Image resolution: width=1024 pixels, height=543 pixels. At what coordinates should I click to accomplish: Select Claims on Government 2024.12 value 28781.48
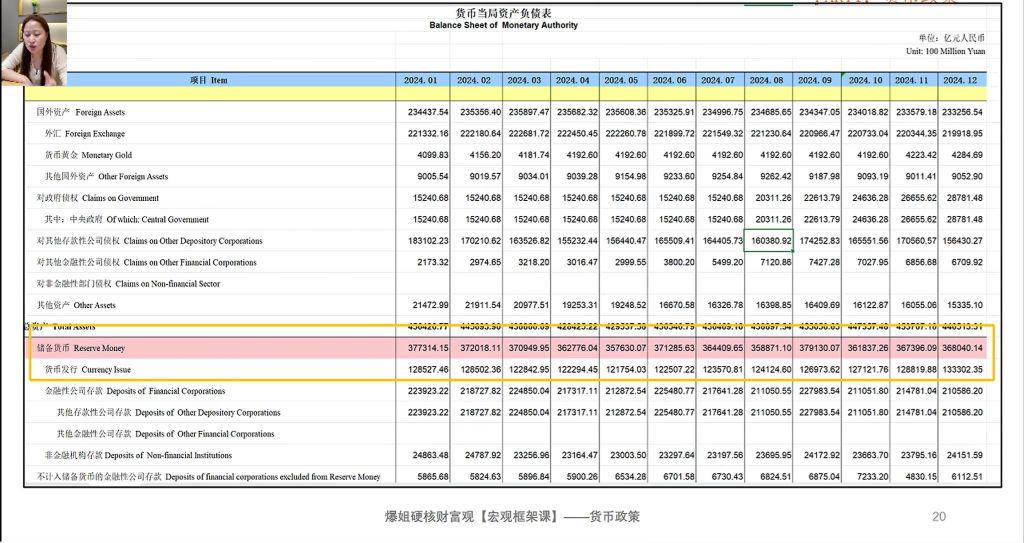click(965, 198)
